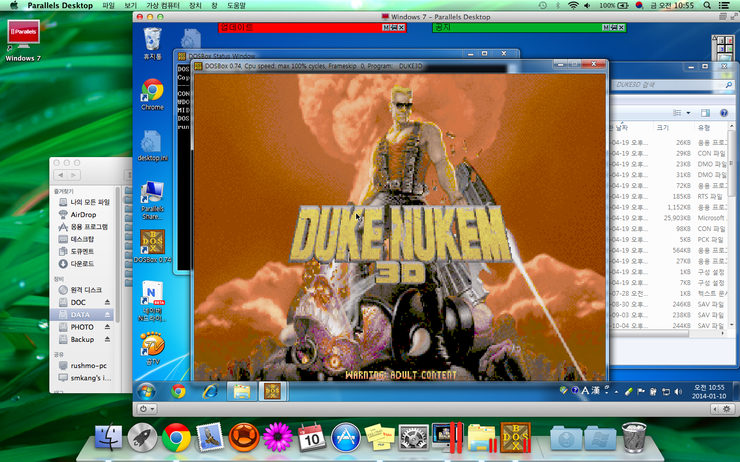Open Spotlight search in the Mac menu bar

[x=707, y=5]
